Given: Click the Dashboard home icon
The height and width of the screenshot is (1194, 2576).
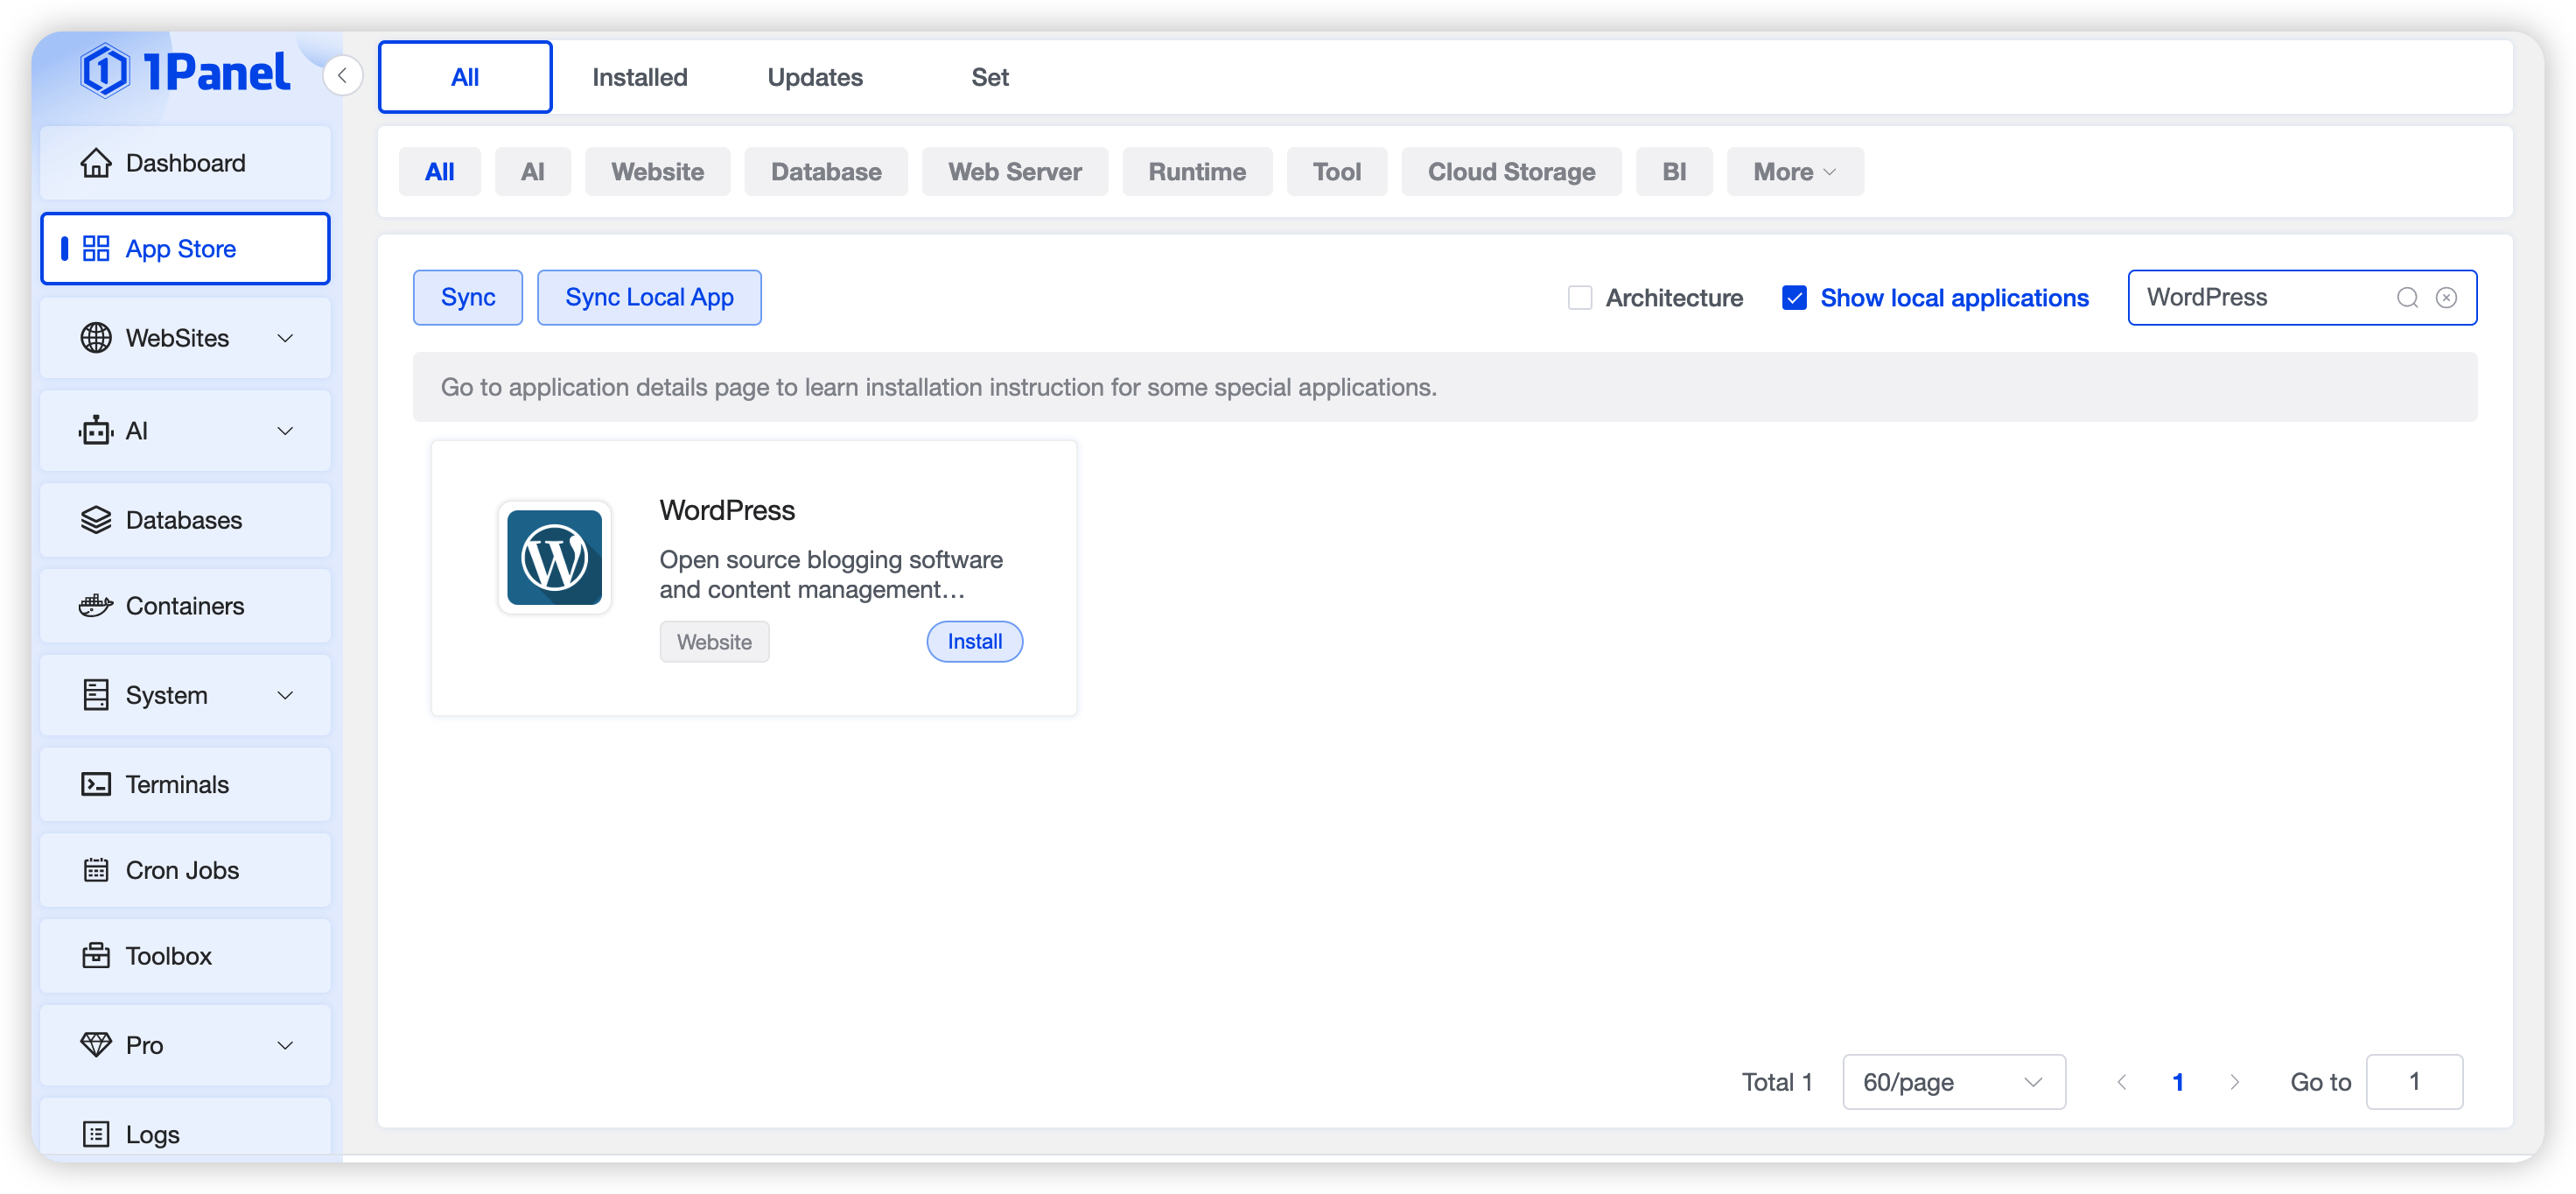Looking at the screenshot, I should [x=96, y=163].
